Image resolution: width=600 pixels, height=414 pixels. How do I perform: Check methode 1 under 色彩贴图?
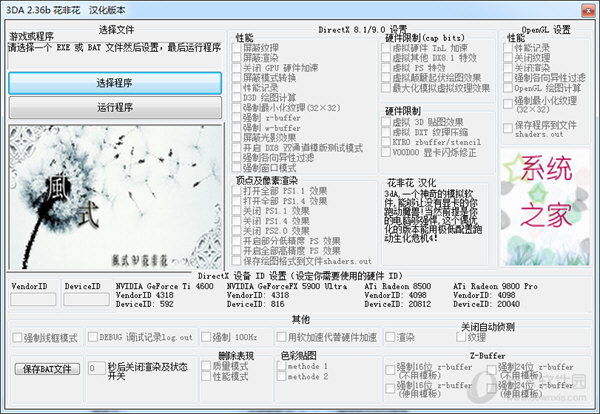click(x=282, y=366)
